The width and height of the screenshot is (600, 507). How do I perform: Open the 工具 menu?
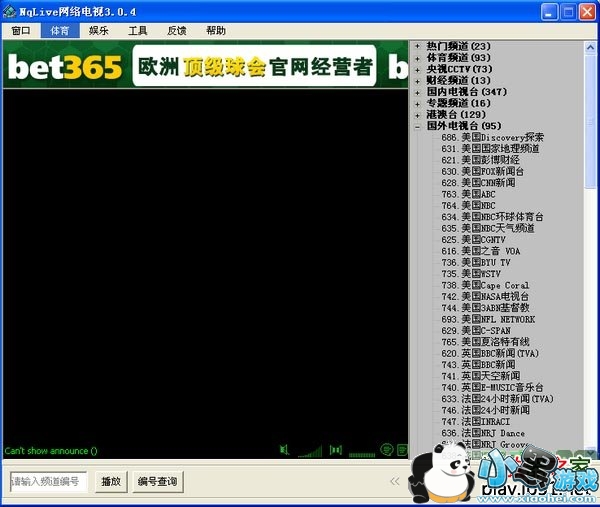point(138,31)
